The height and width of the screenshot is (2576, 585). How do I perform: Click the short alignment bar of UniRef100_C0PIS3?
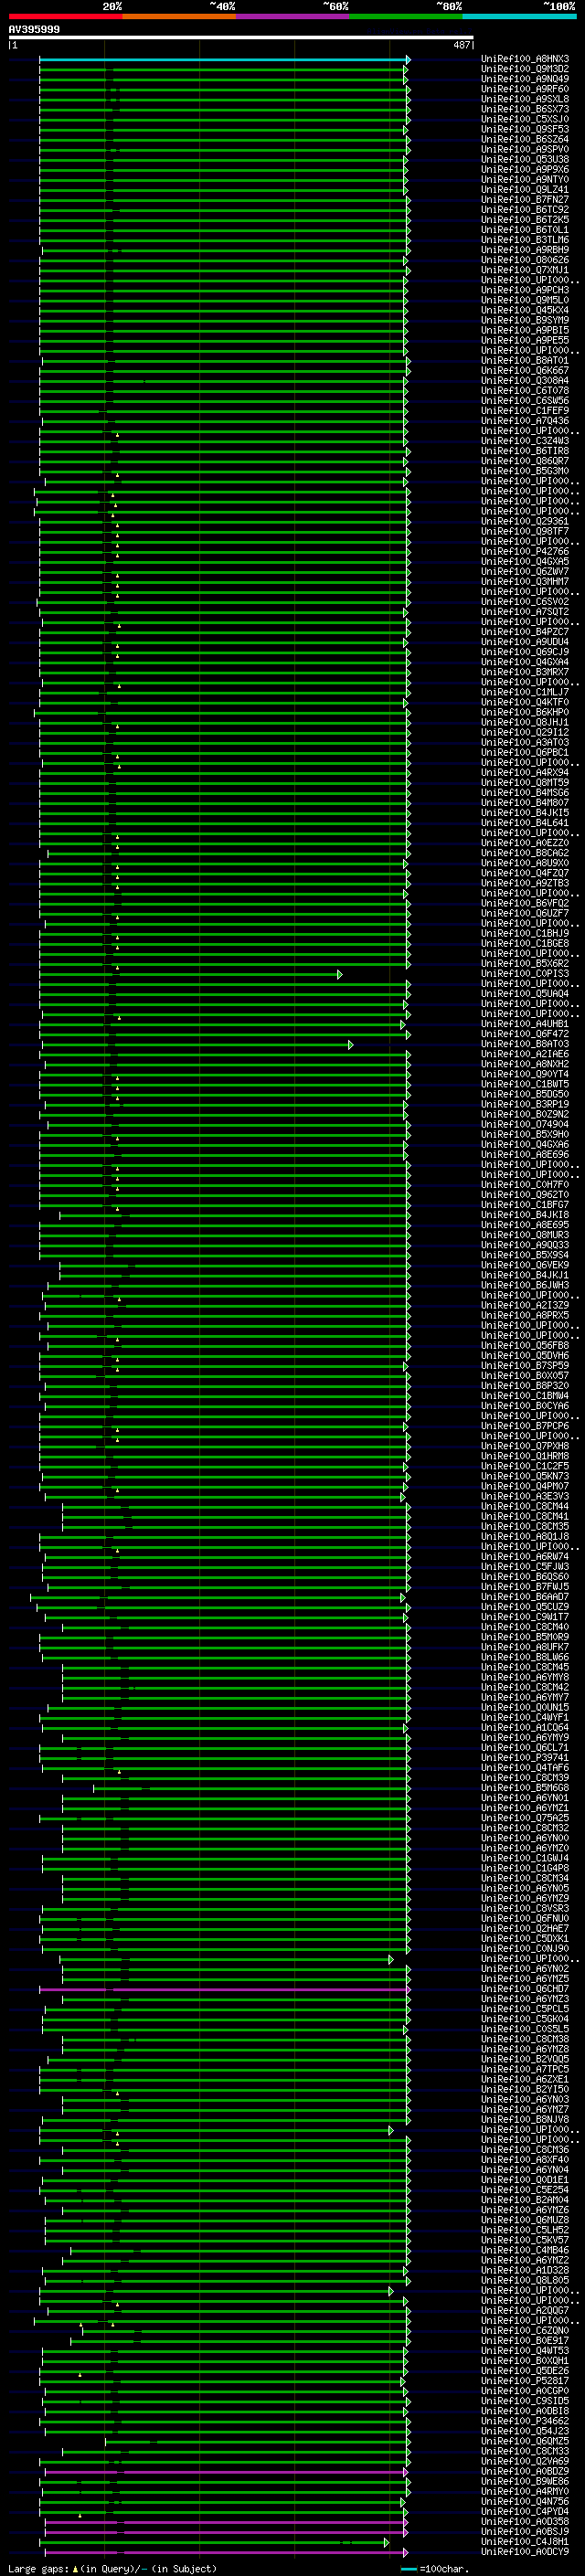(190, 974)
